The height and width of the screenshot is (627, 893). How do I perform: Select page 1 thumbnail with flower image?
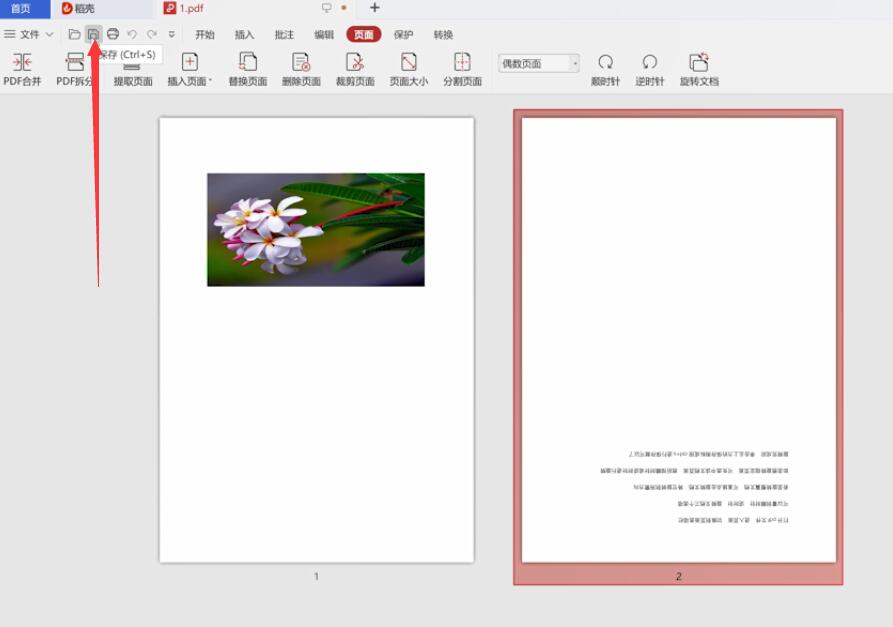(x=317, y=340)
